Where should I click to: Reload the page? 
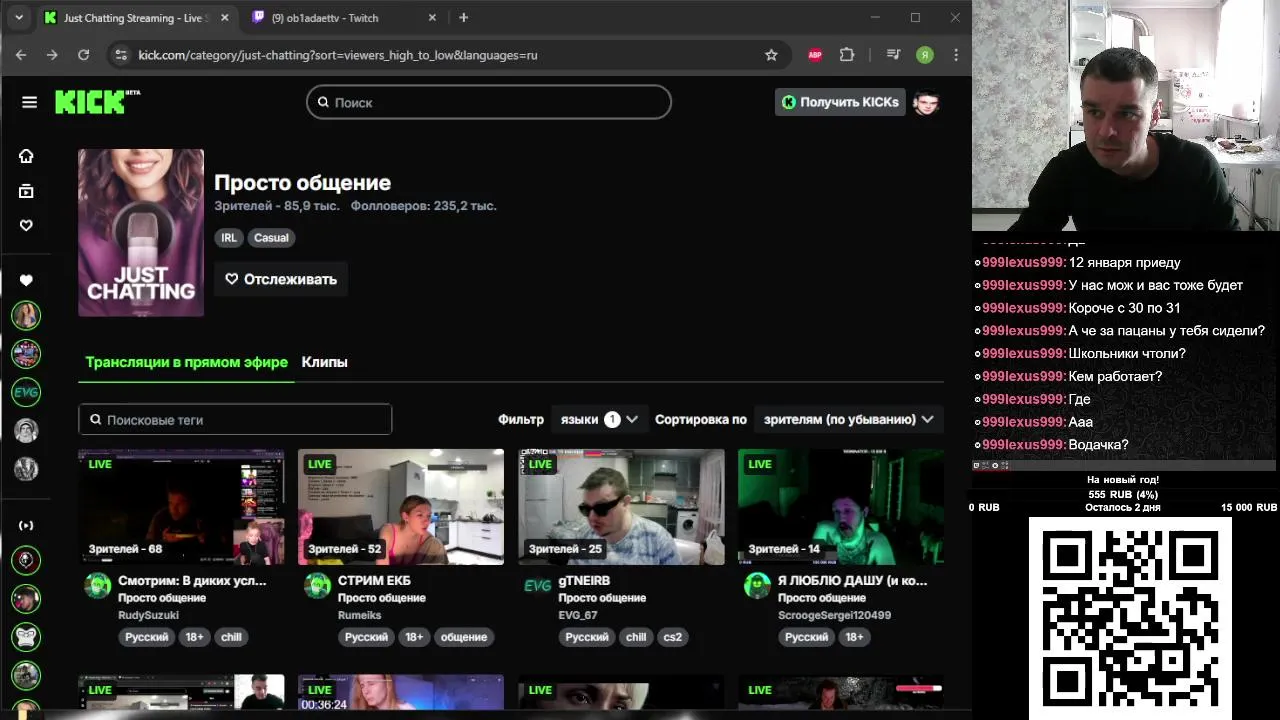(x=84, y=55)
